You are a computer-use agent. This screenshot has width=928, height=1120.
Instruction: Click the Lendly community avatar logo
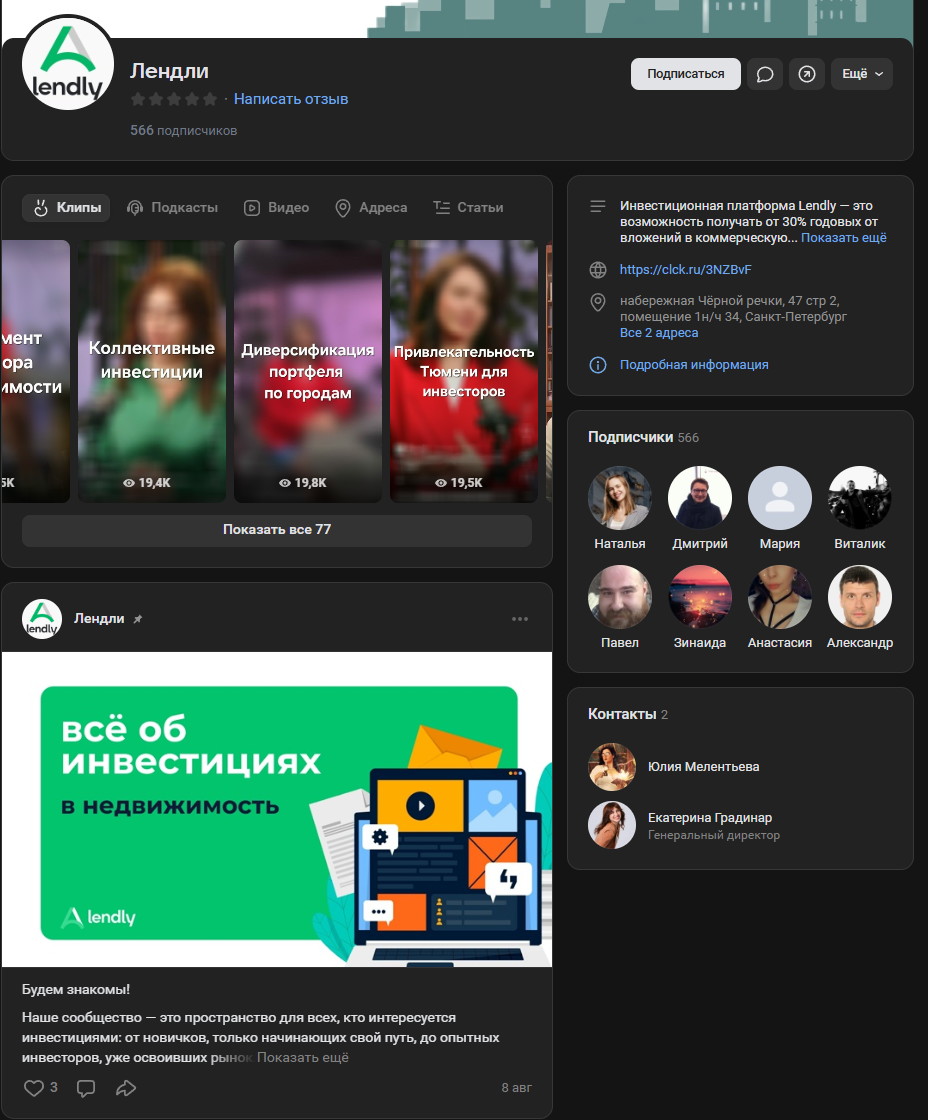click(68, 64)
